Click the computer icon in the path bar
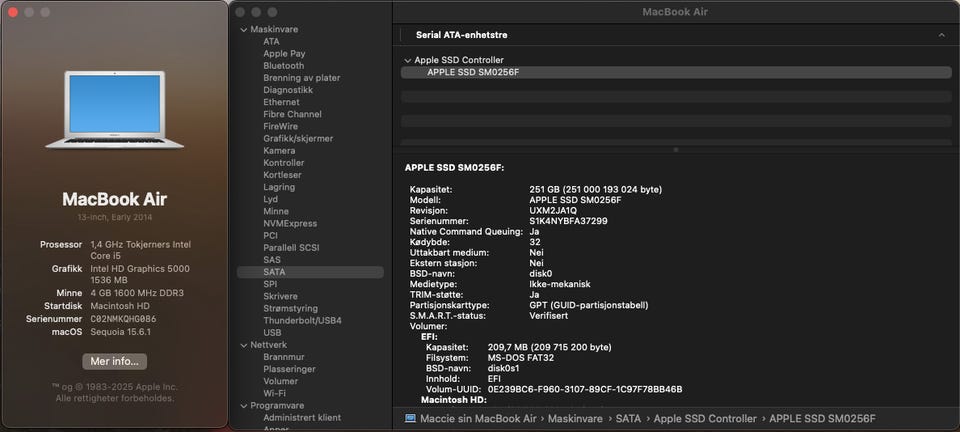 pyautogui.click(x=411, y=418)
